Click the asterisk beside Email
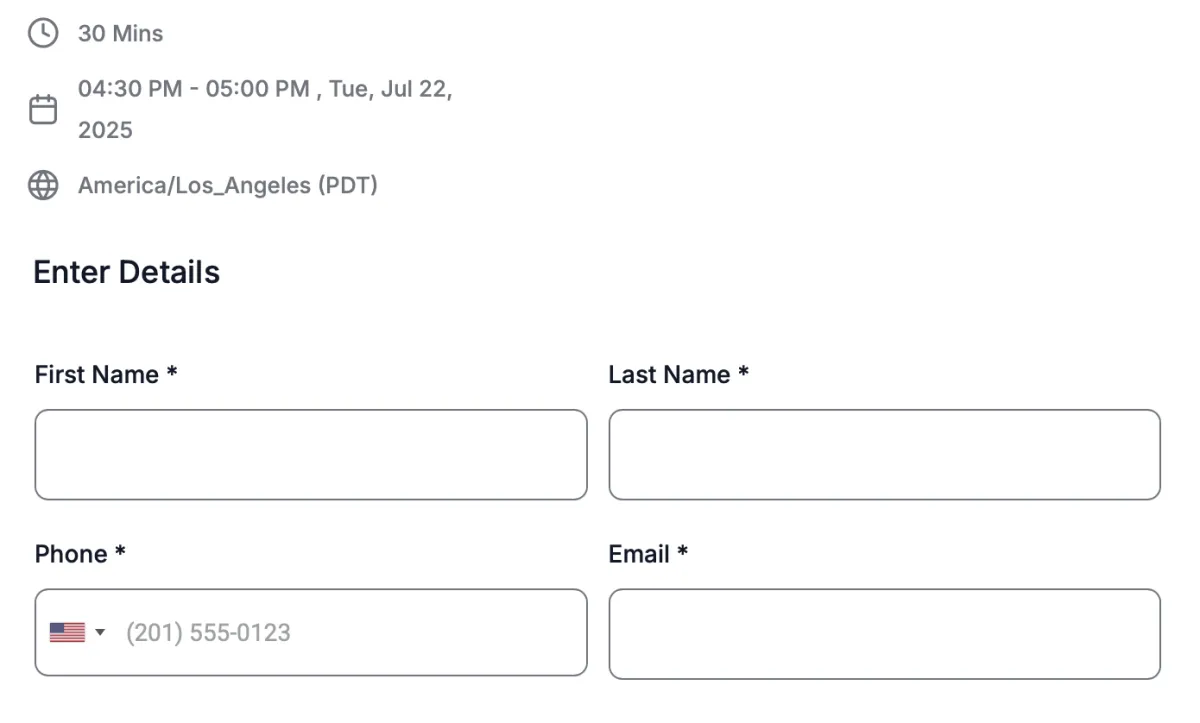Viewport: 1200px width, 723px height. point(683,552)
